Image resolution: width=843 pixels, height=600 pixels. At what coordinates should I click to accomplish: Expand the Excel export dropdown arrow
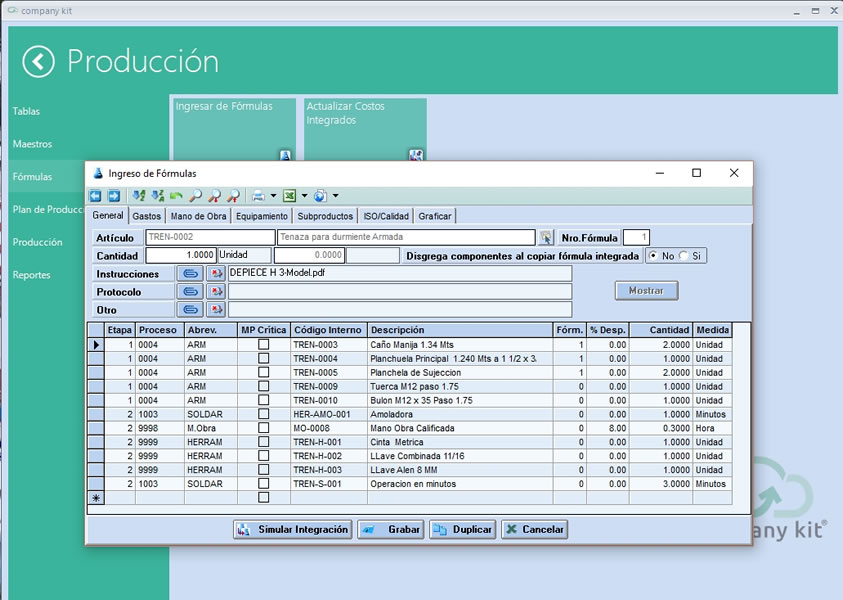coord(304,196)
